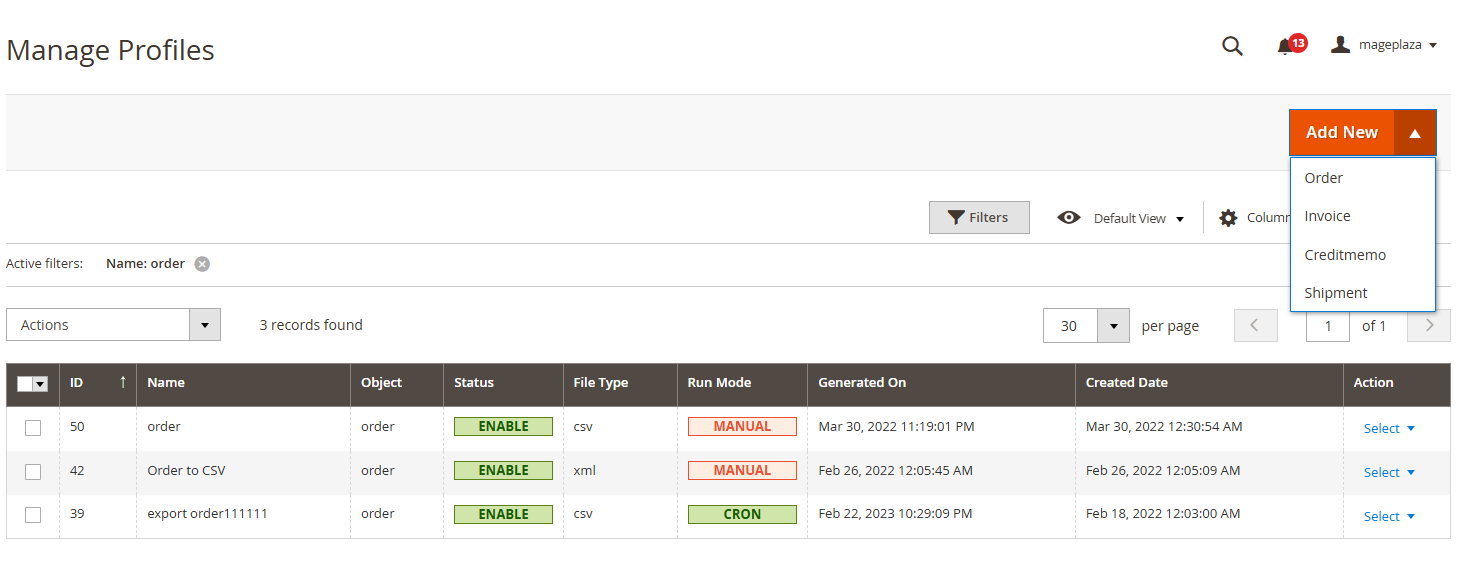The width and height of the screenshot is (1471, 571).
Task: Choose Invoice from Add New menu
Action: click(1327, 216)
